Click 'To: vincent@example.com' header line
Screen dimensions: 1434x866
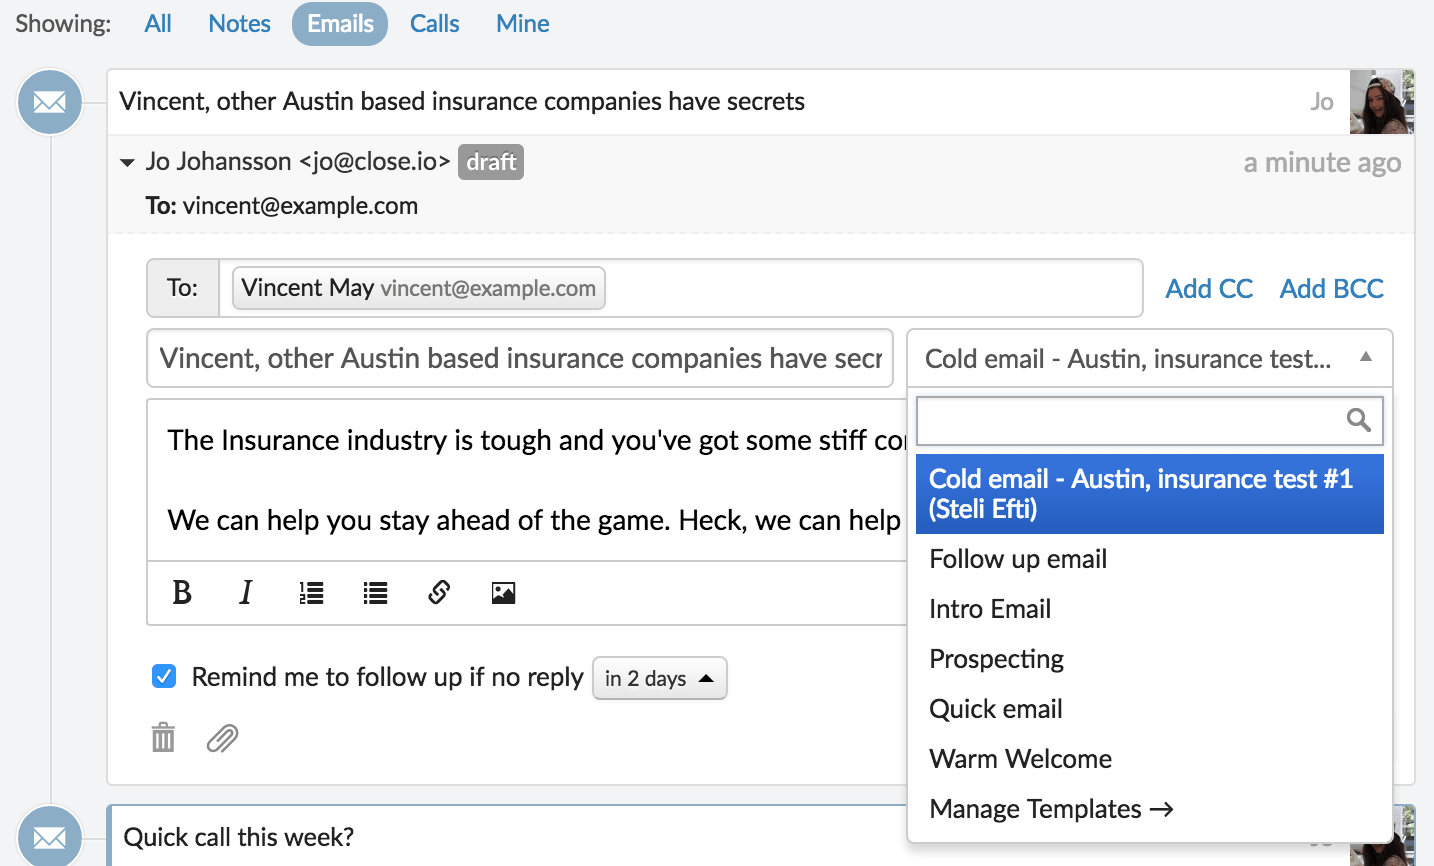pyautogui.click(x=282, y=206)
